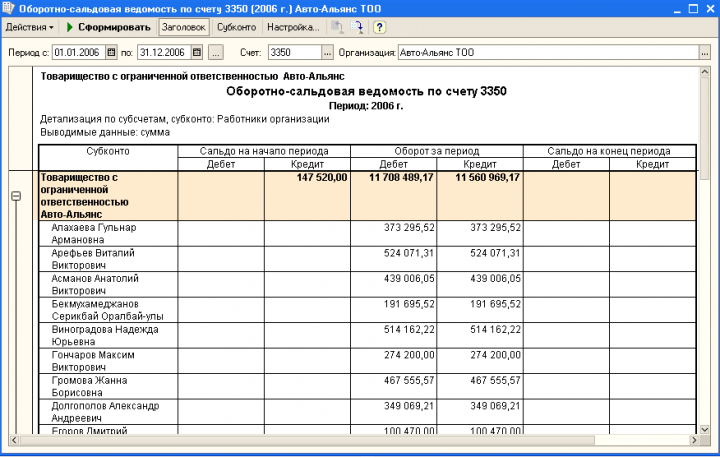720x457 pixels.
Task: Click the Счет field 3350
Action: [294, 52]
